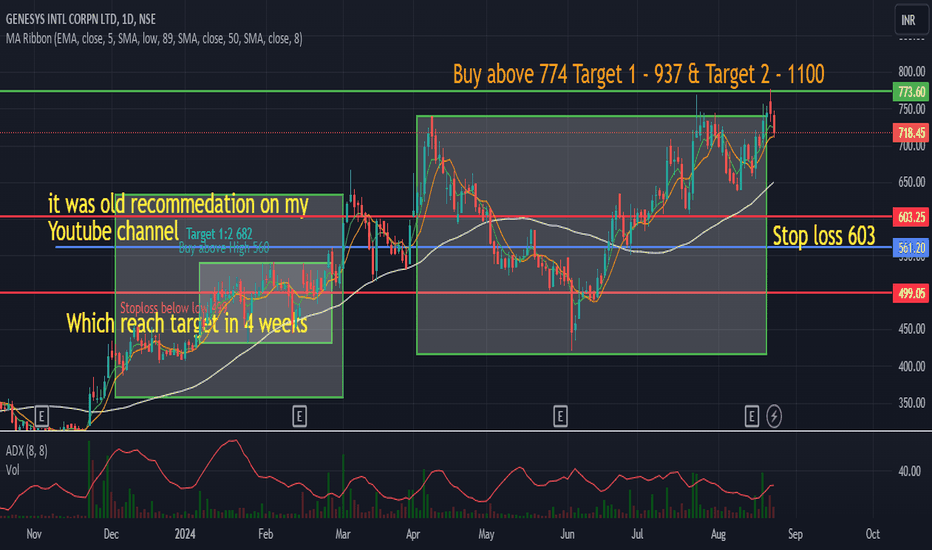932x550 pixels.
Task: Click the GENESYS INTL CORPN LTD chart title
Action: pos(81,19)
